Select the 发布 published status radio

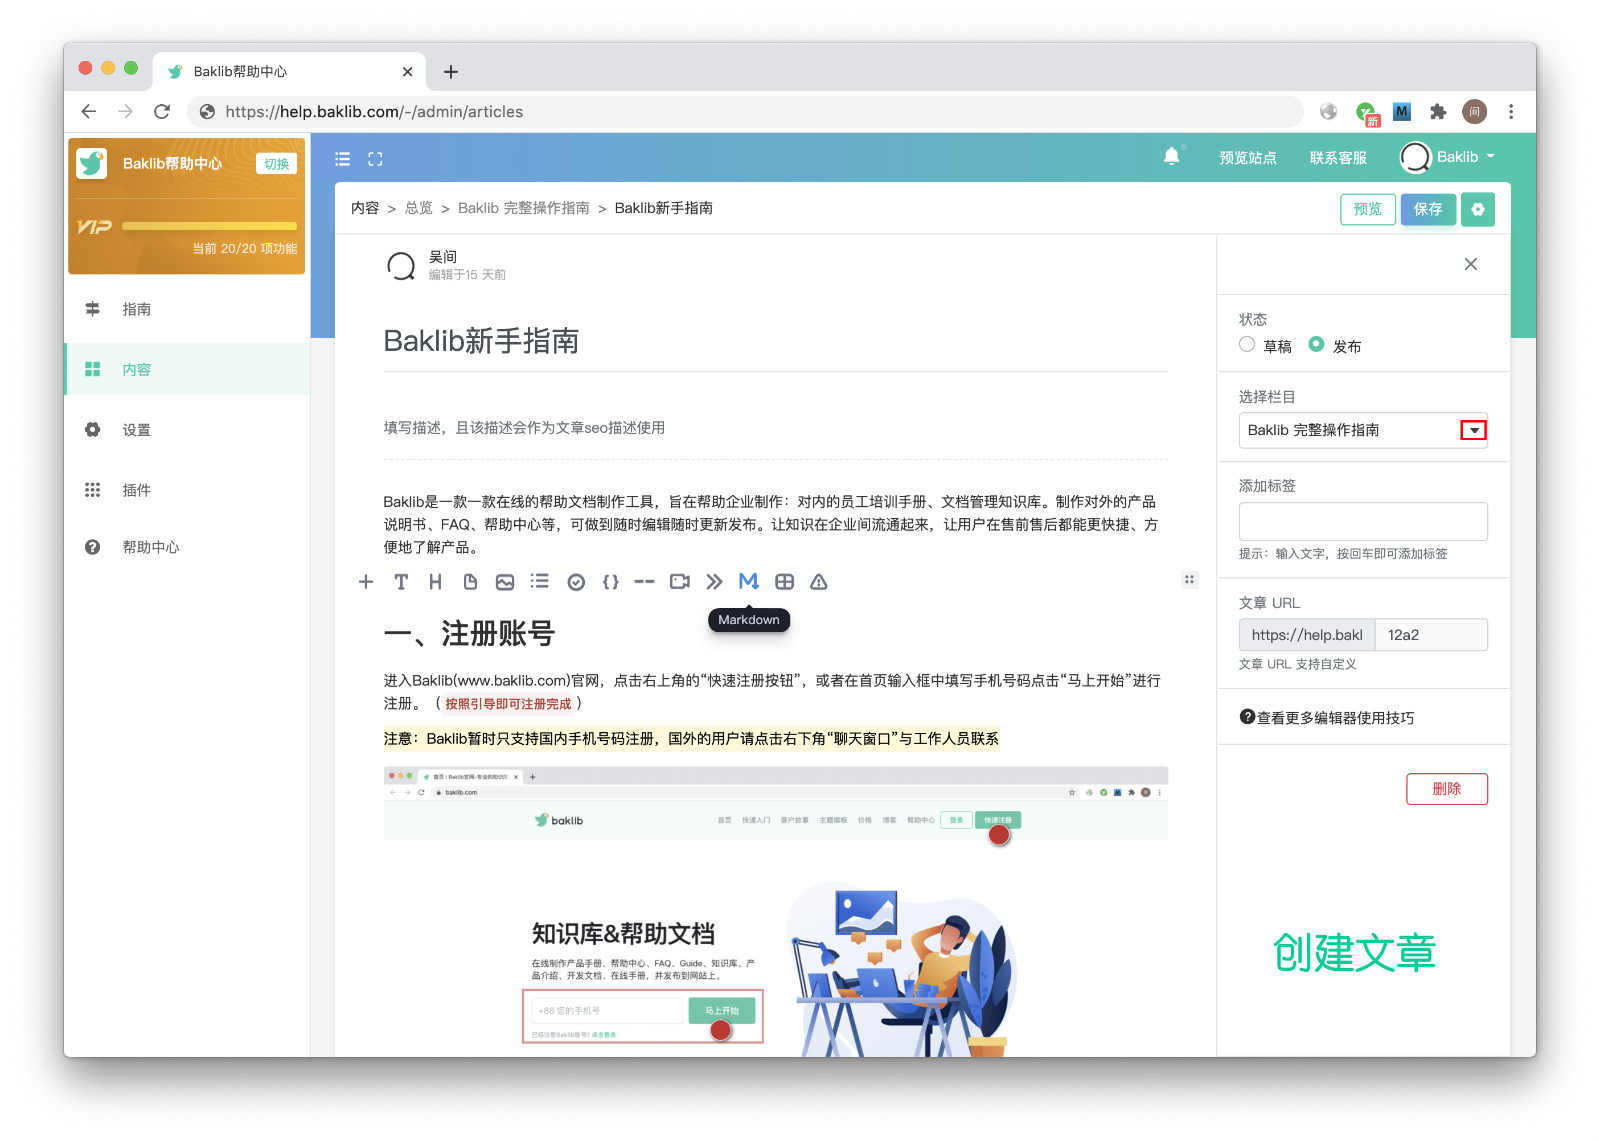pos(1316,344)
